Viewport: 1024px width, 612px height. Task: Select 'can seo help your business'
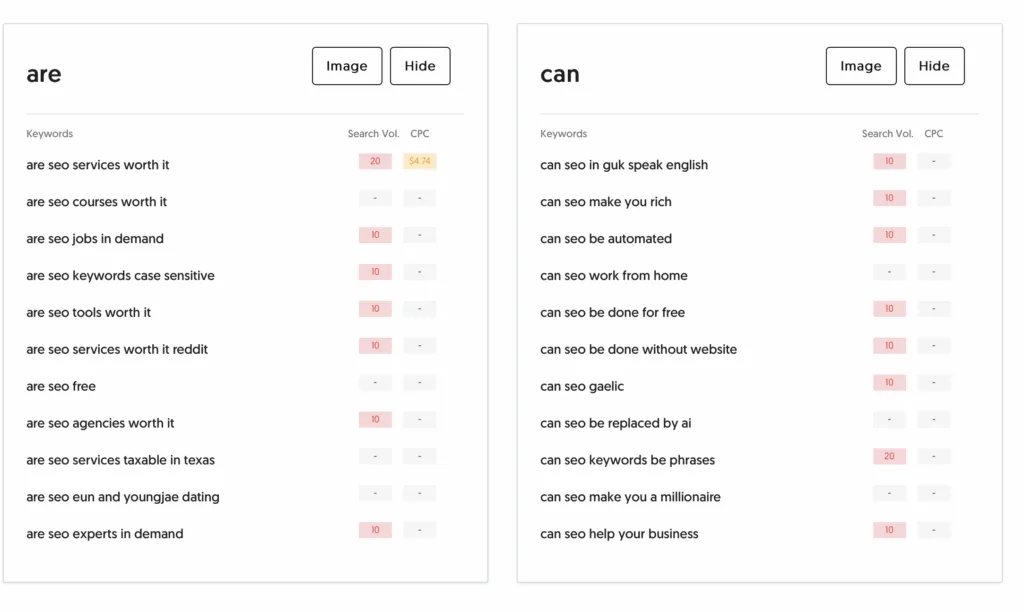pyautogui.click(x=619, y=534)
